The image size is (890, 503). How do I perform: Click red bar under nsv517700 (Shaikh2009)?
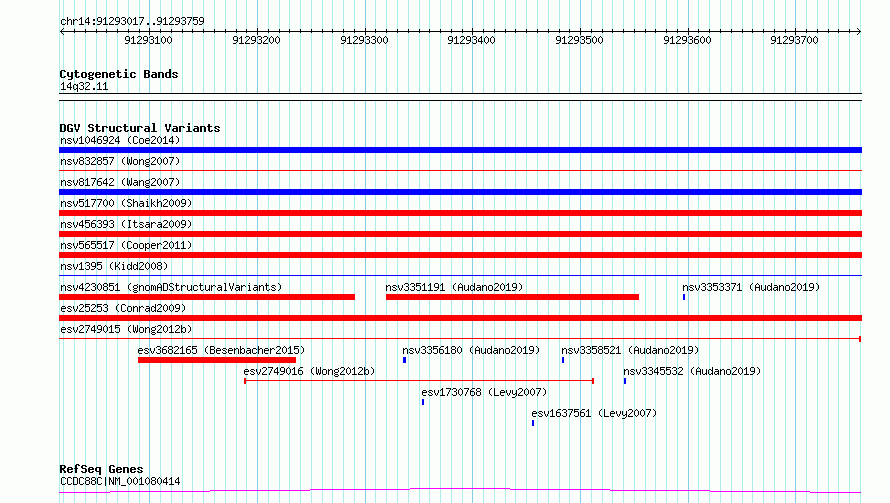coord(460,213)
